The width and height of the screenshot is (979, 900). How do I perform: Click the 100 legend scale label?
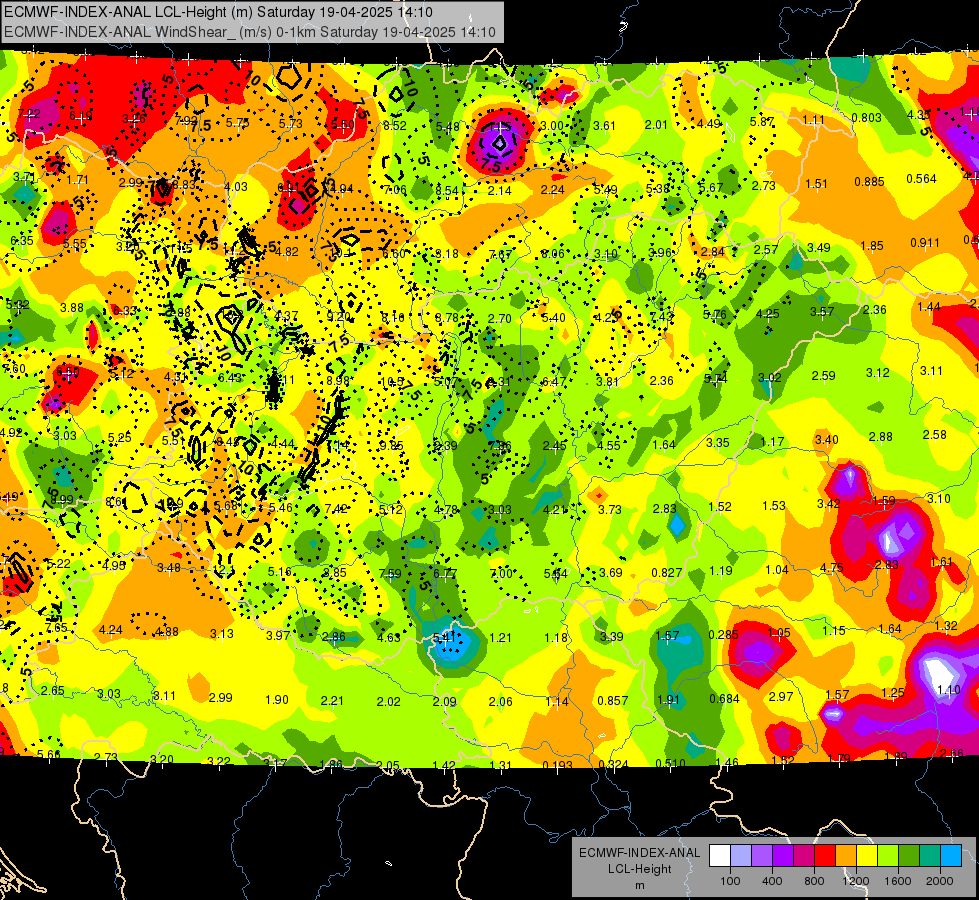click(730, 881)
